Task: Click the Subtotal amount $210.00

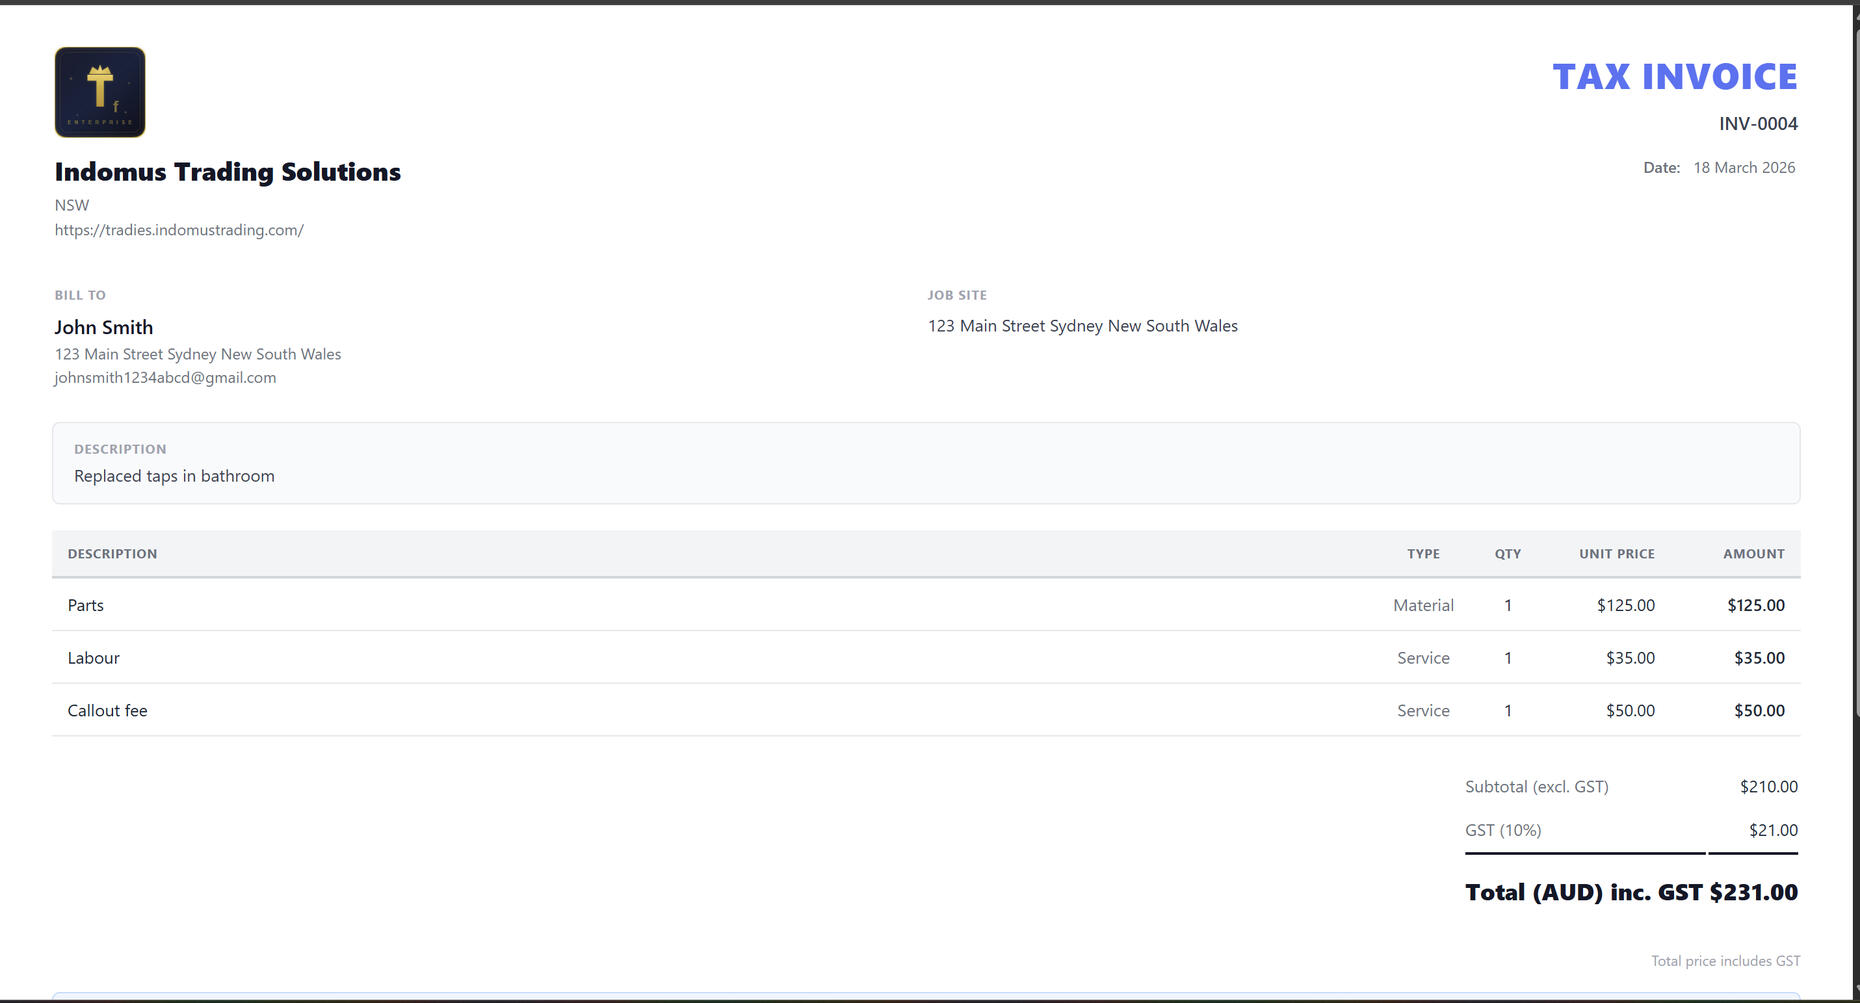Action: 1768,787
